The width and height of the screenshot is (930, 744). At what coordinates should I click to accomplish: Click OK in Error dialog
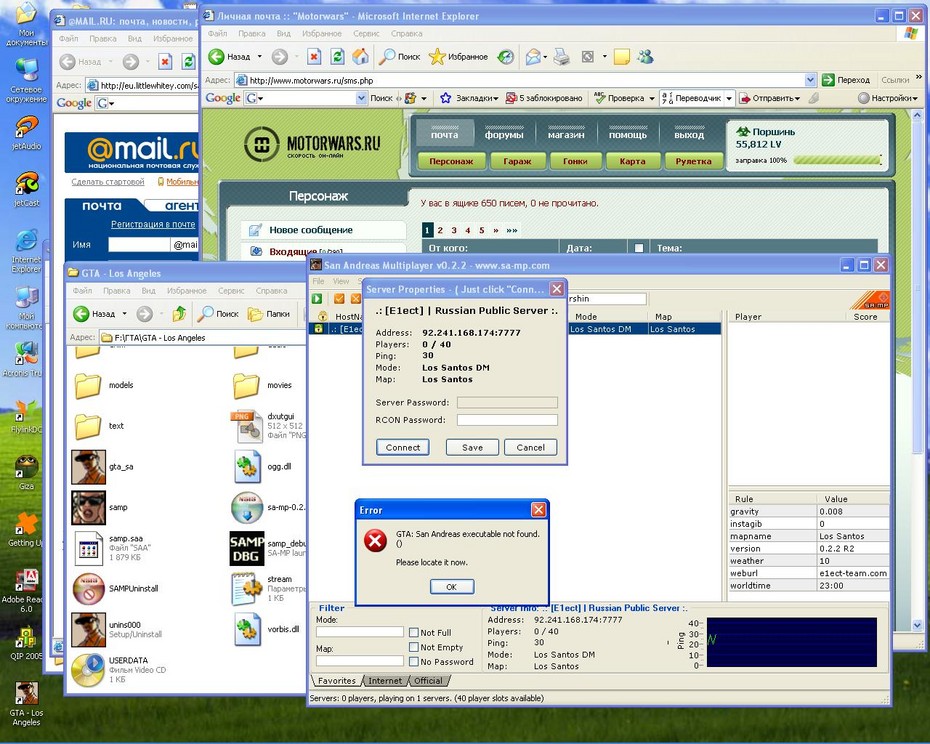(451, 587)
